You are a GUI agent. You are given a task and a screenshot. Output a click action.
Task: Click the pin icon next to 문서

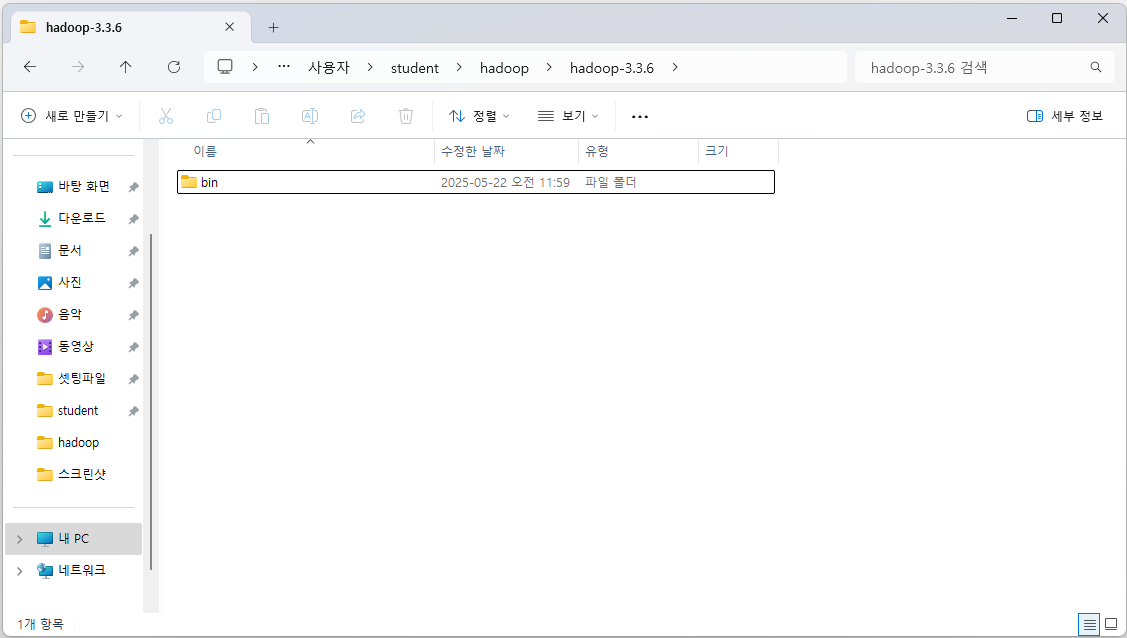pos(133,251)
